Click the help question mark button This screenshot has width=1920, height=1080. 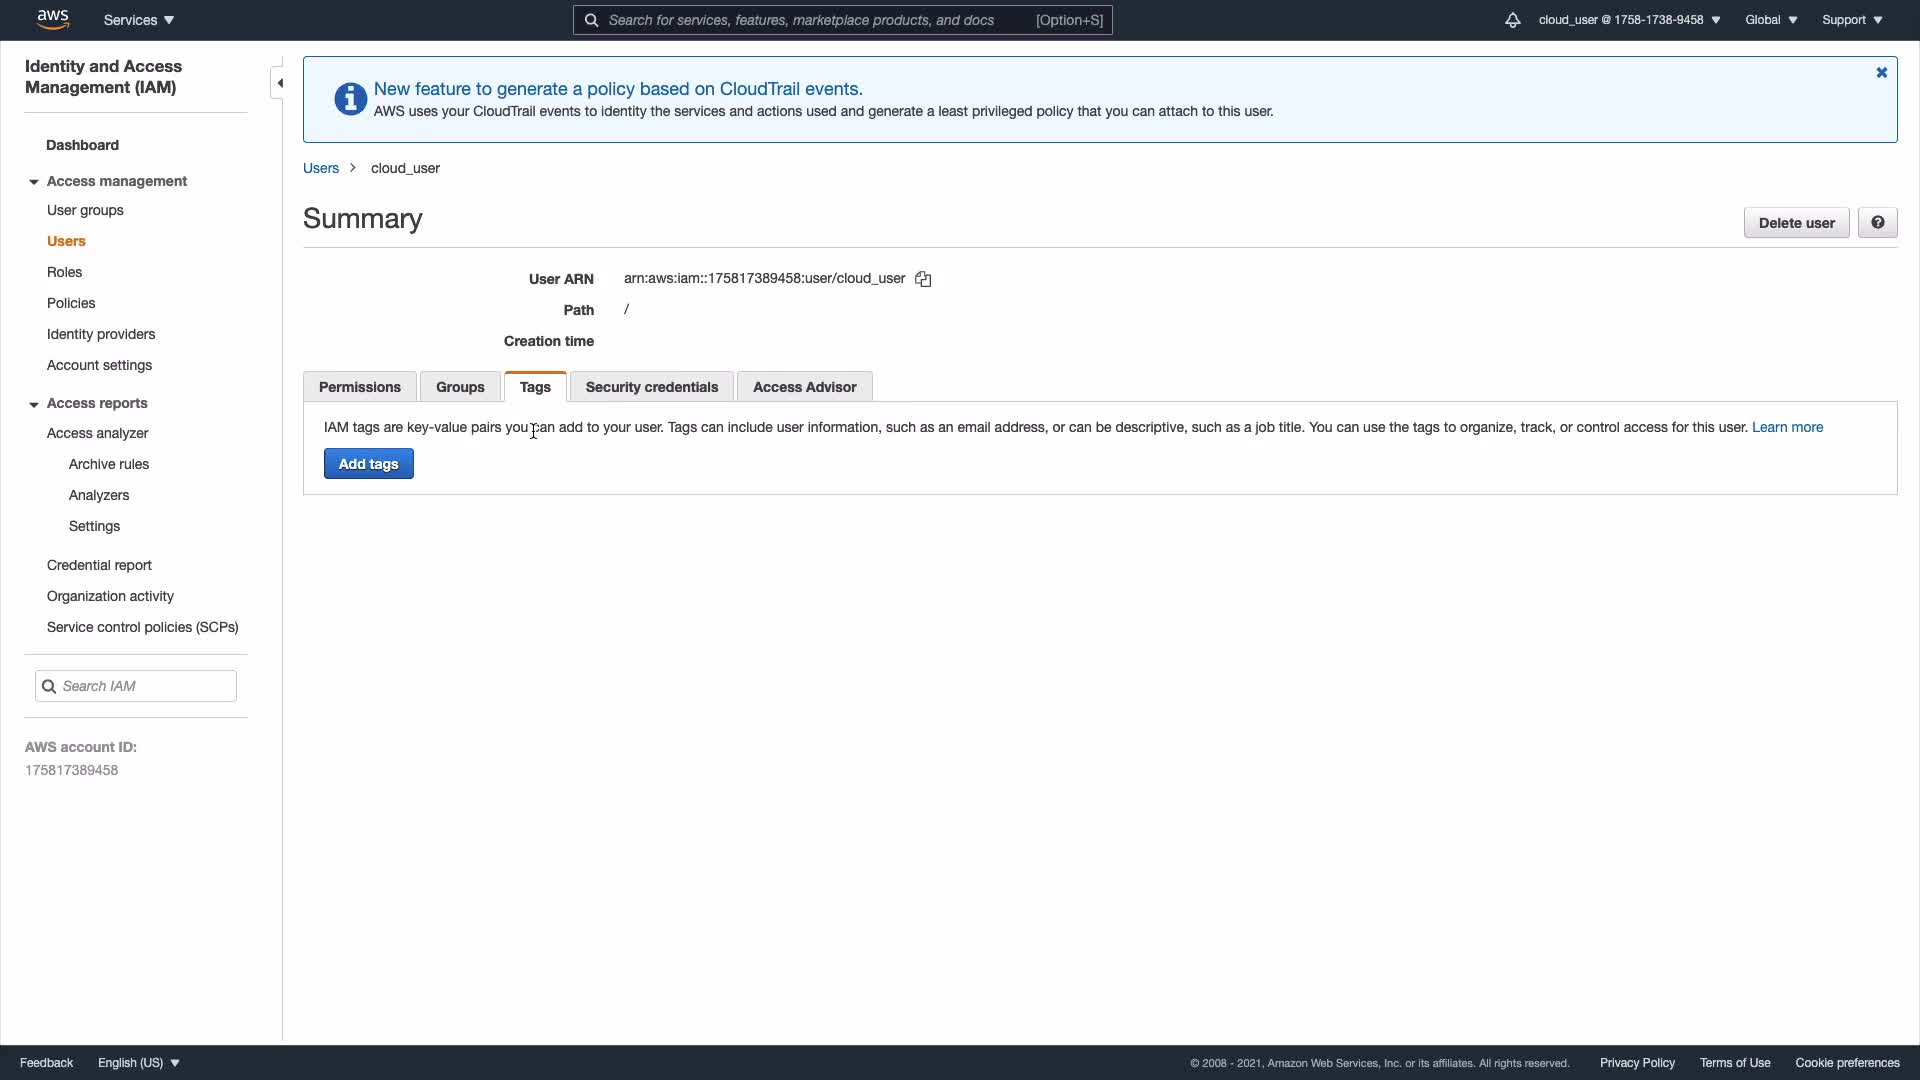(x=1877, y=223)
